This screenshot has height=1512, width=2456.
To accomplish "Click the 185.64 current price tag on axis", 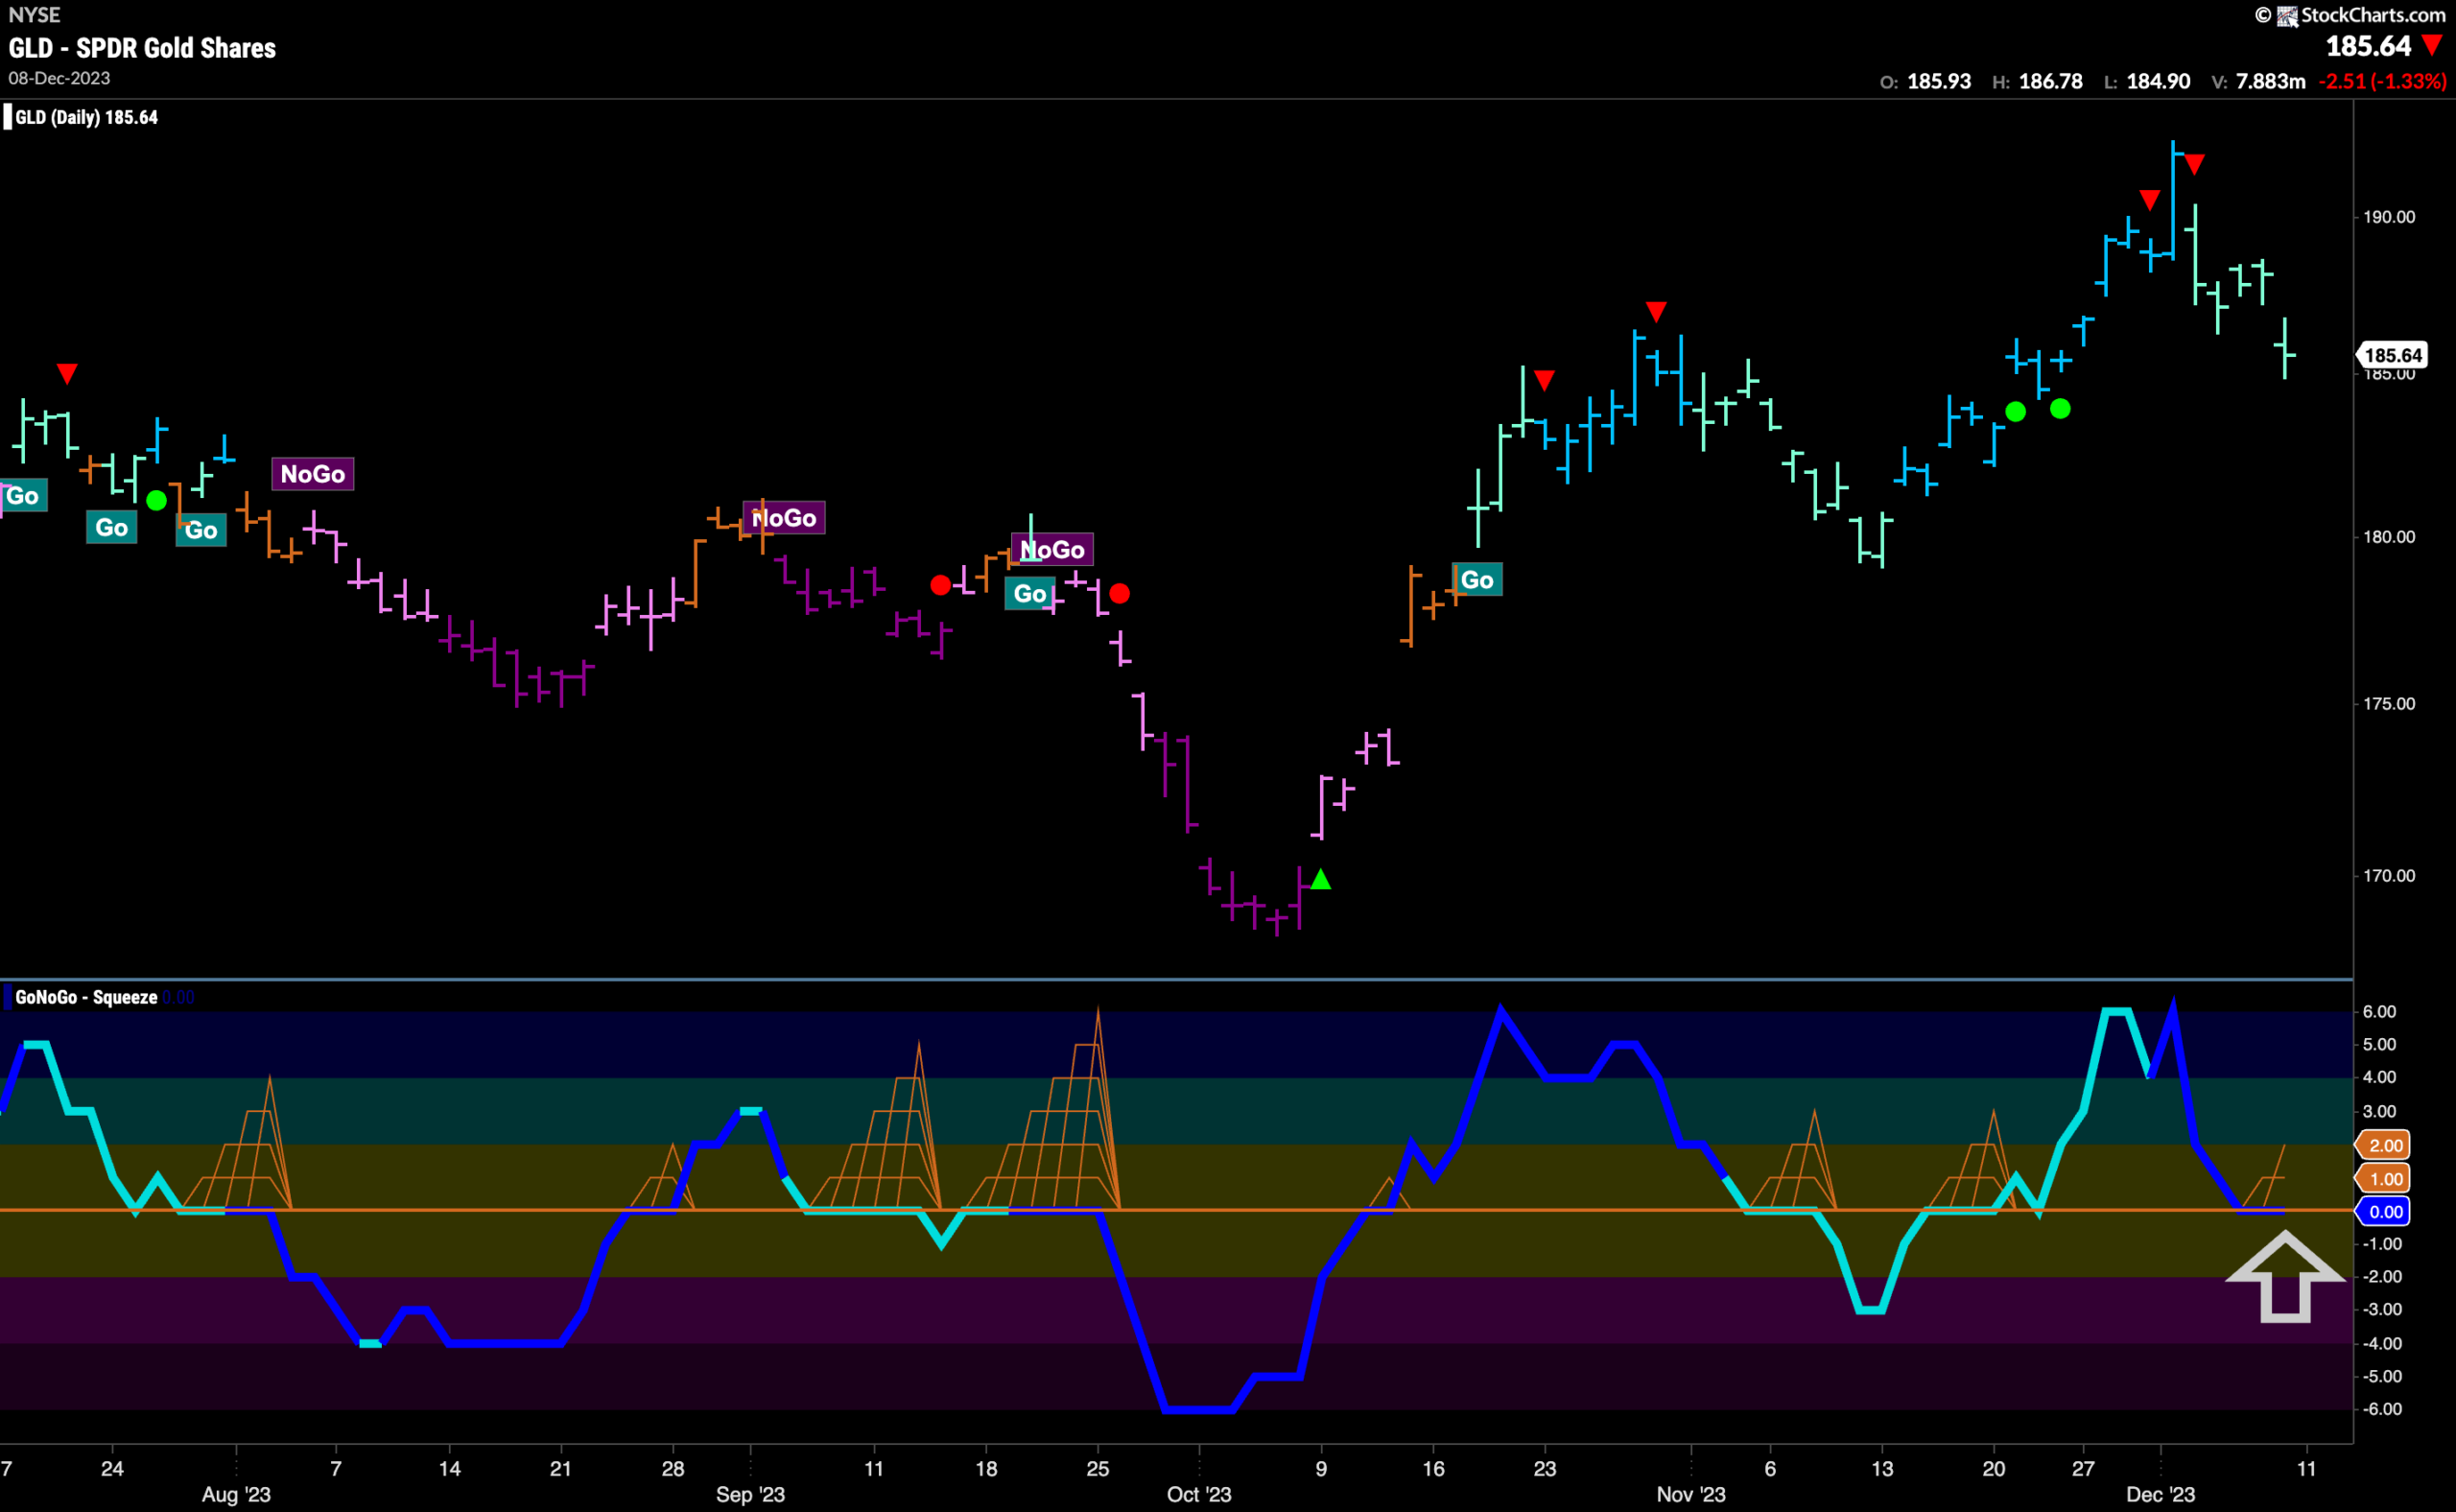I will click(2393, 355).
